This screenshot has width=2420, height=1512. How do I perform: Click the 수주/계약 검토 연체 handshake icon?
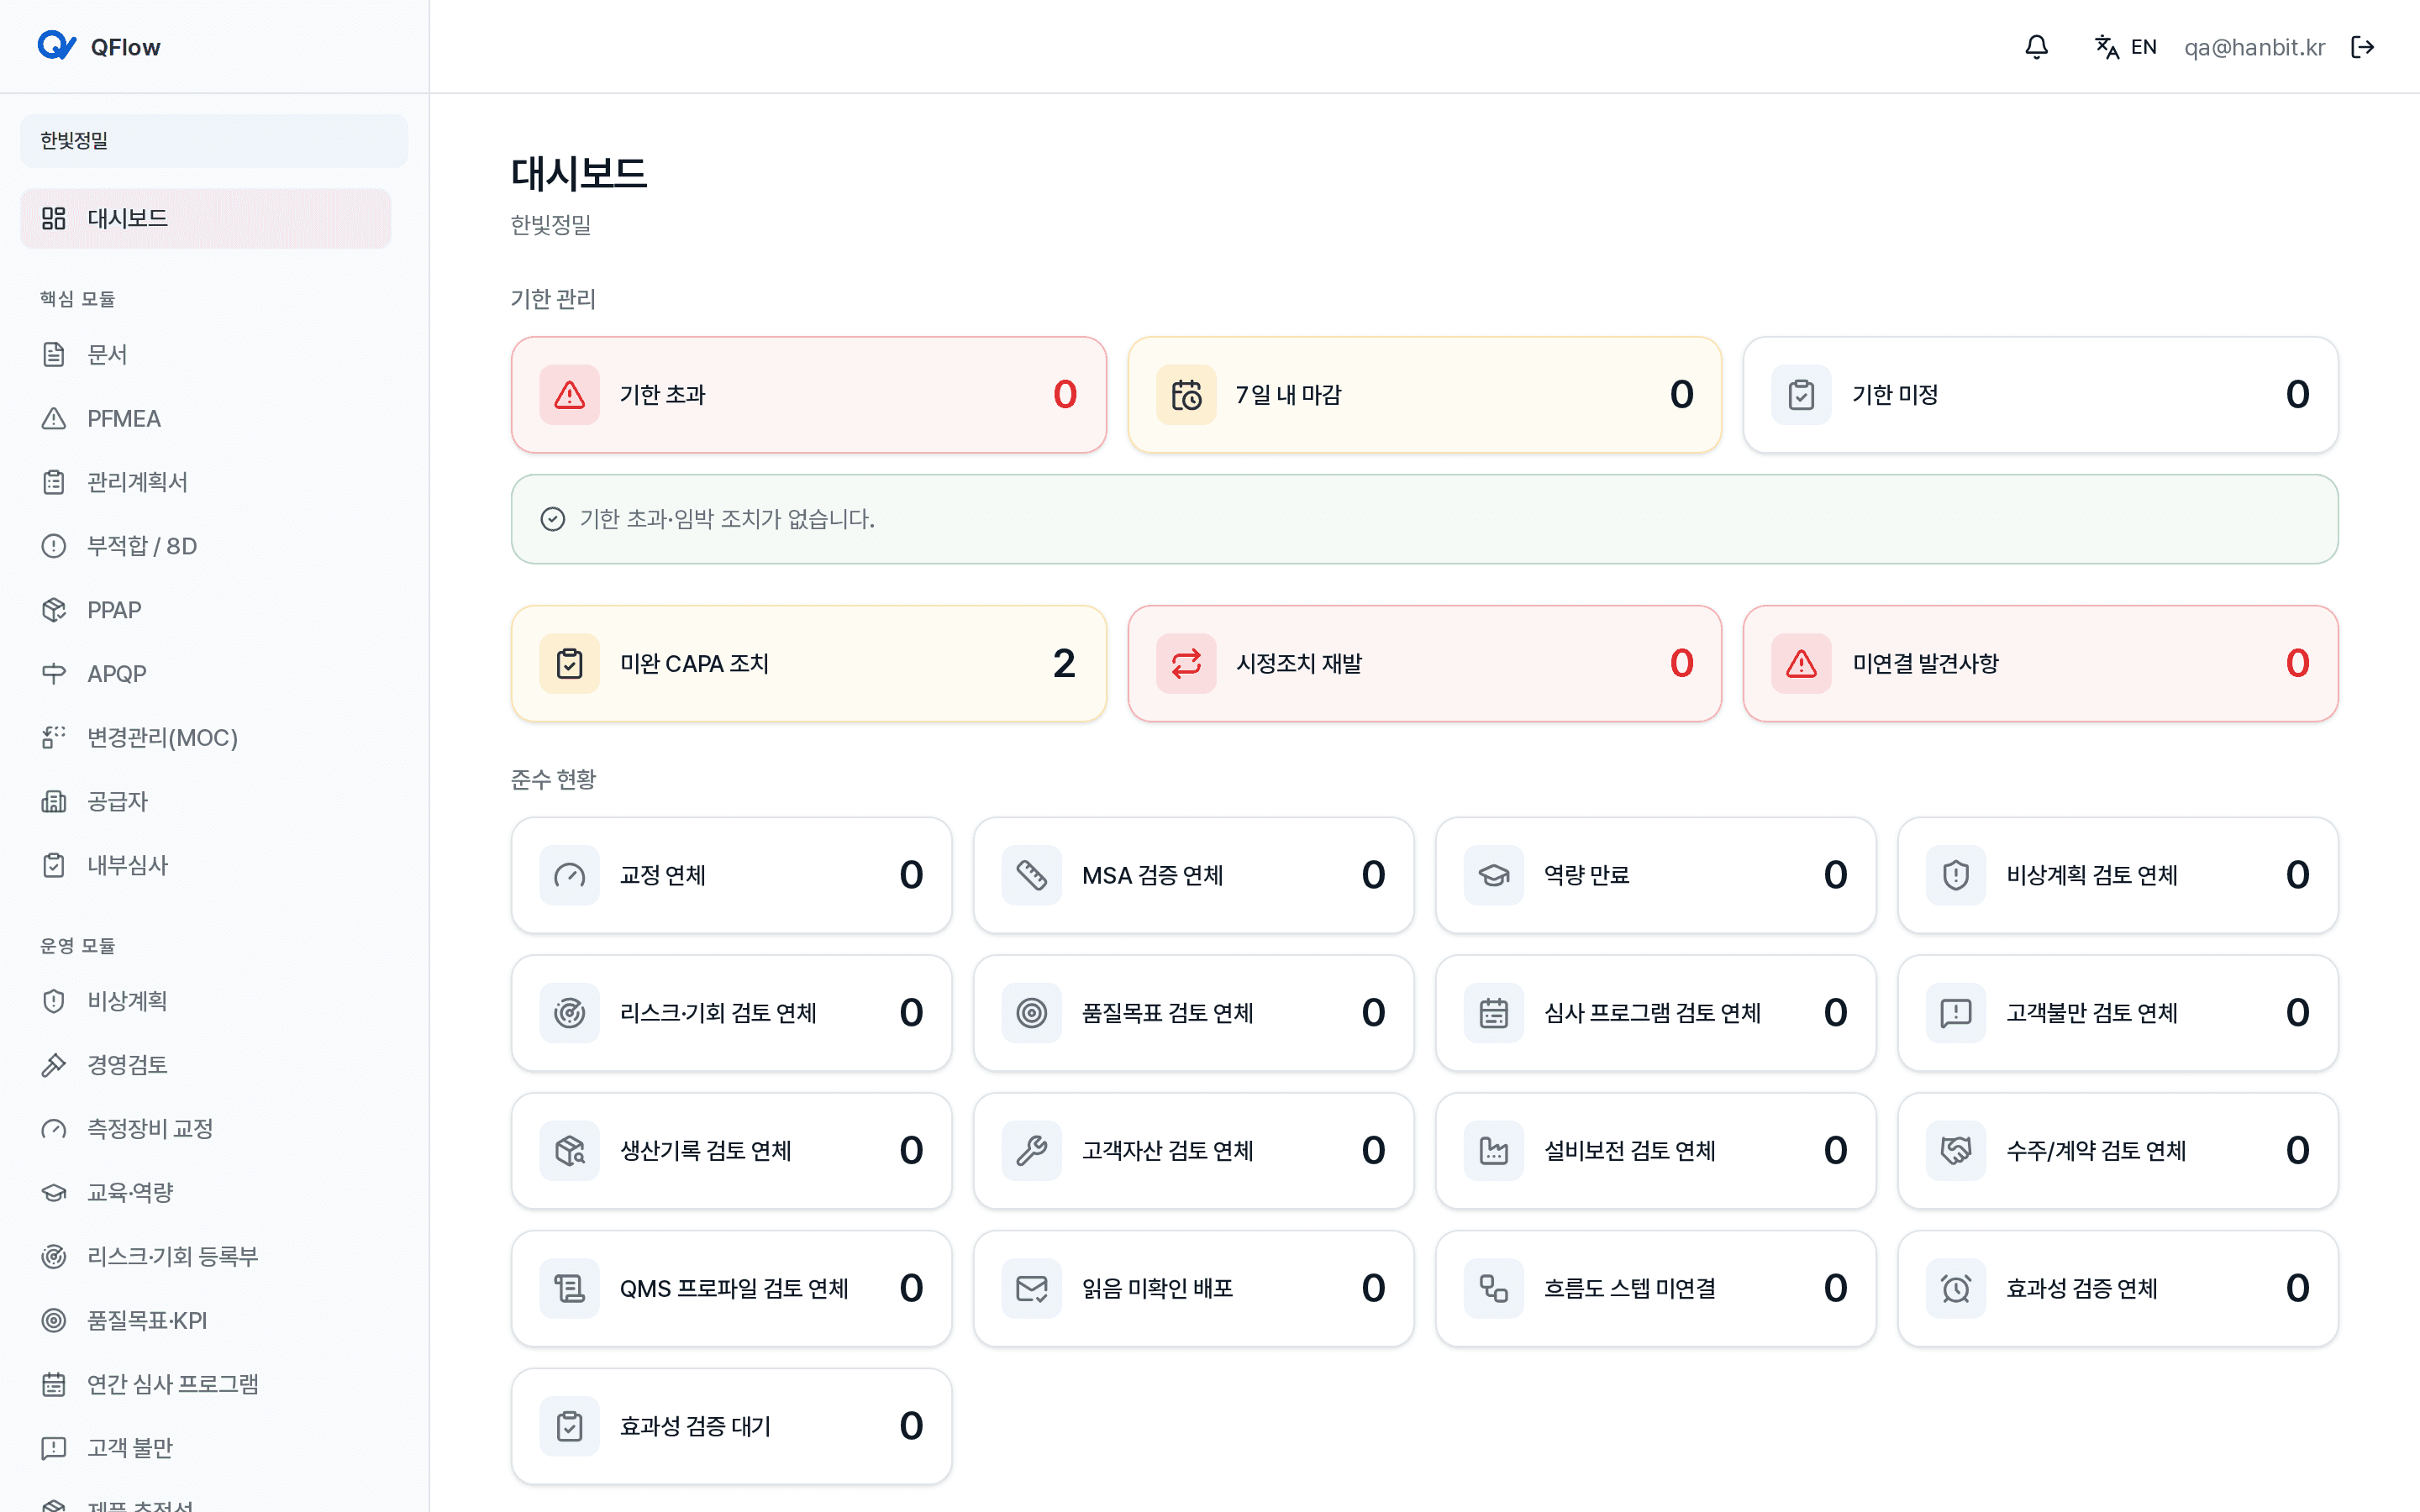(x=1956, y=1151)
